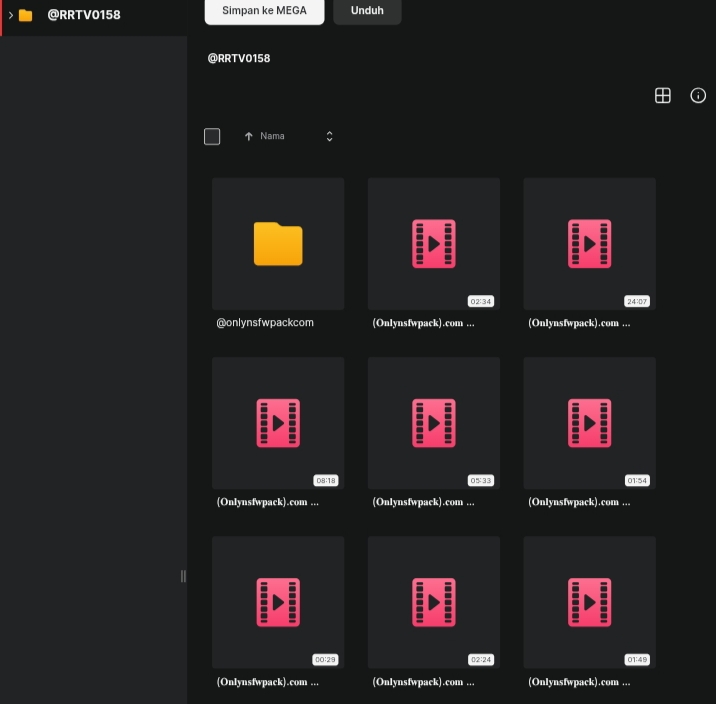Viewport: 716px width, 704px height.
Task: Click the sidebar resize handle
Action: pyautogui.click(x=183, y=576)
